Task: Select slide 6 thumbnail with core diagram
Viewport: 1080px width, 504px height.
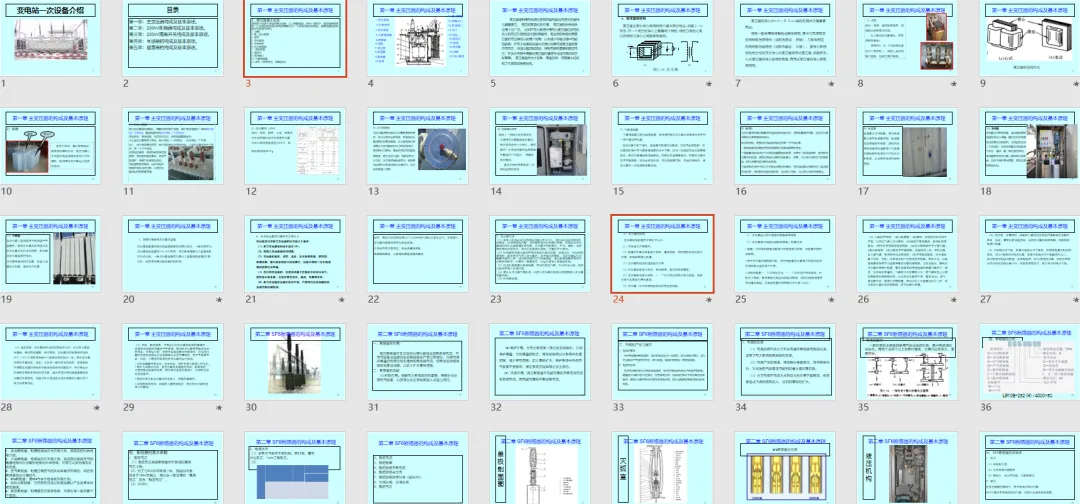Action: pyautogui.click(x=663, y=38)
